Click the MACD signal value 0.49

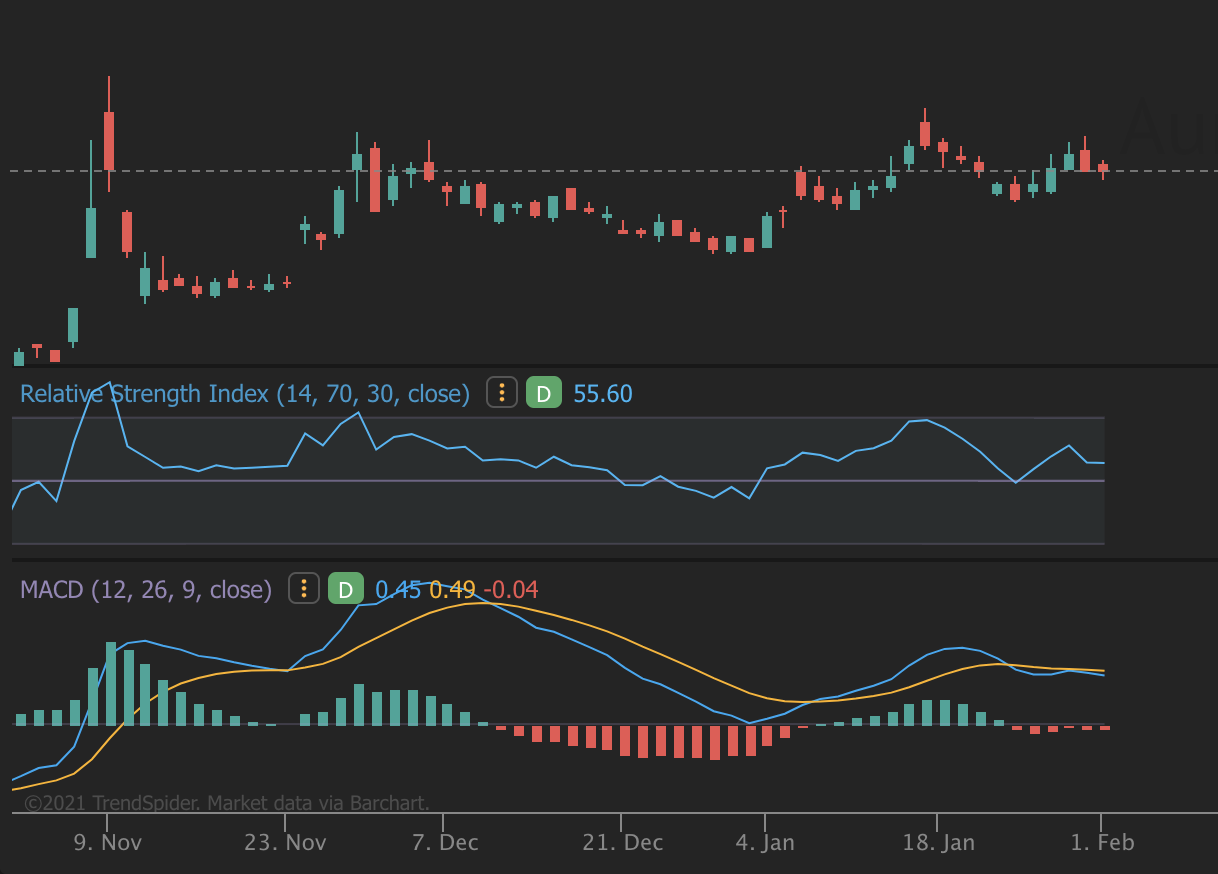[x=452, y=590]
